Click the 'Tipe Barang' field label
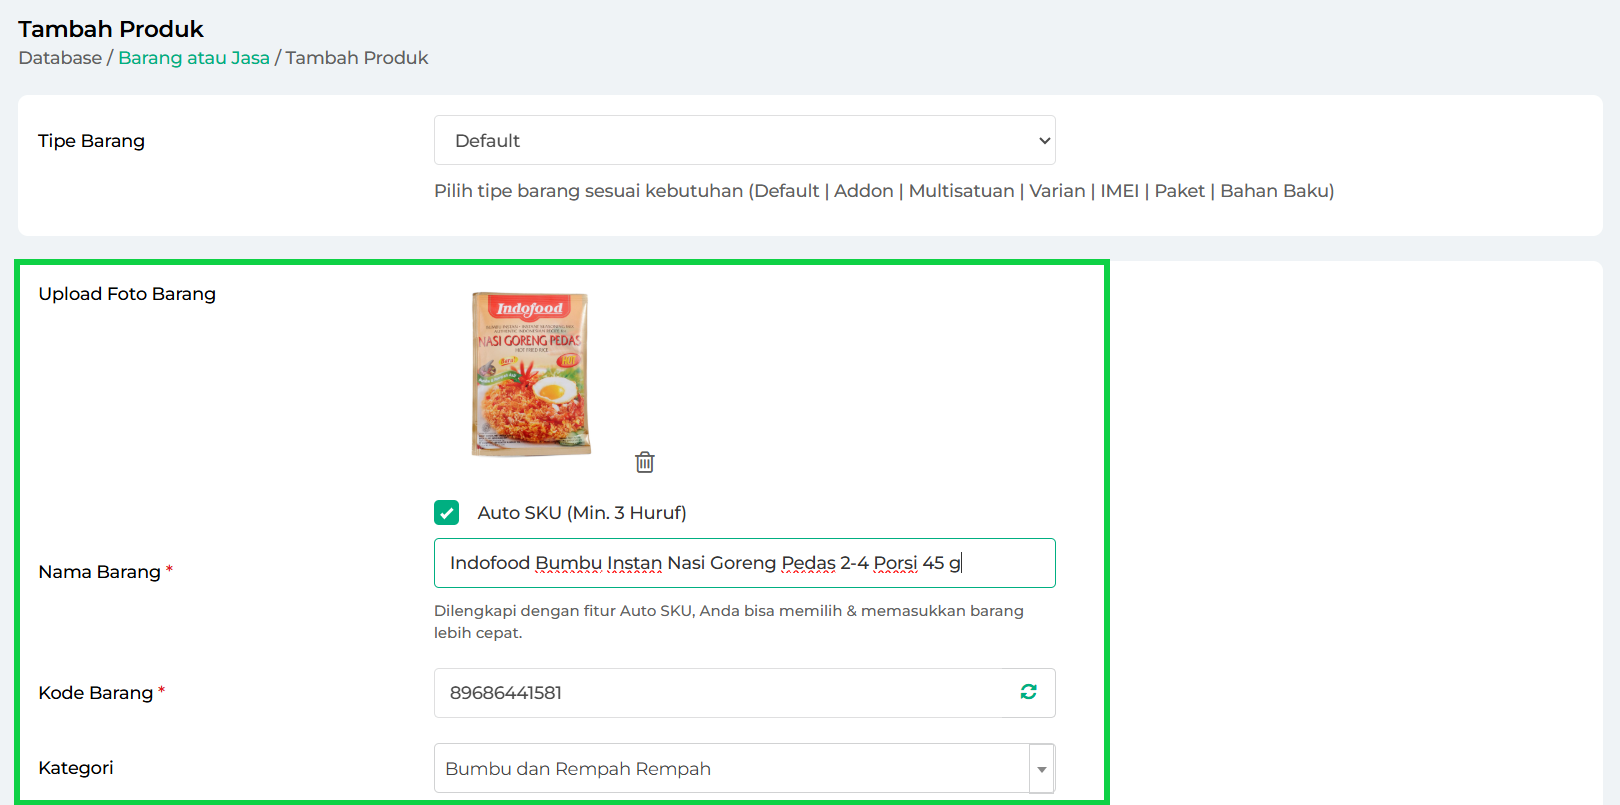This screenshot has width=1620, height=805. pyautogui.click(x=91, y=141)
